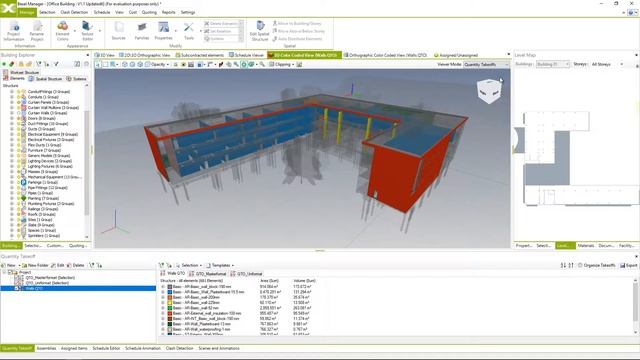
Task: Select the Walls QTO item in takeoff tree
Action: (x=34, y=288)
